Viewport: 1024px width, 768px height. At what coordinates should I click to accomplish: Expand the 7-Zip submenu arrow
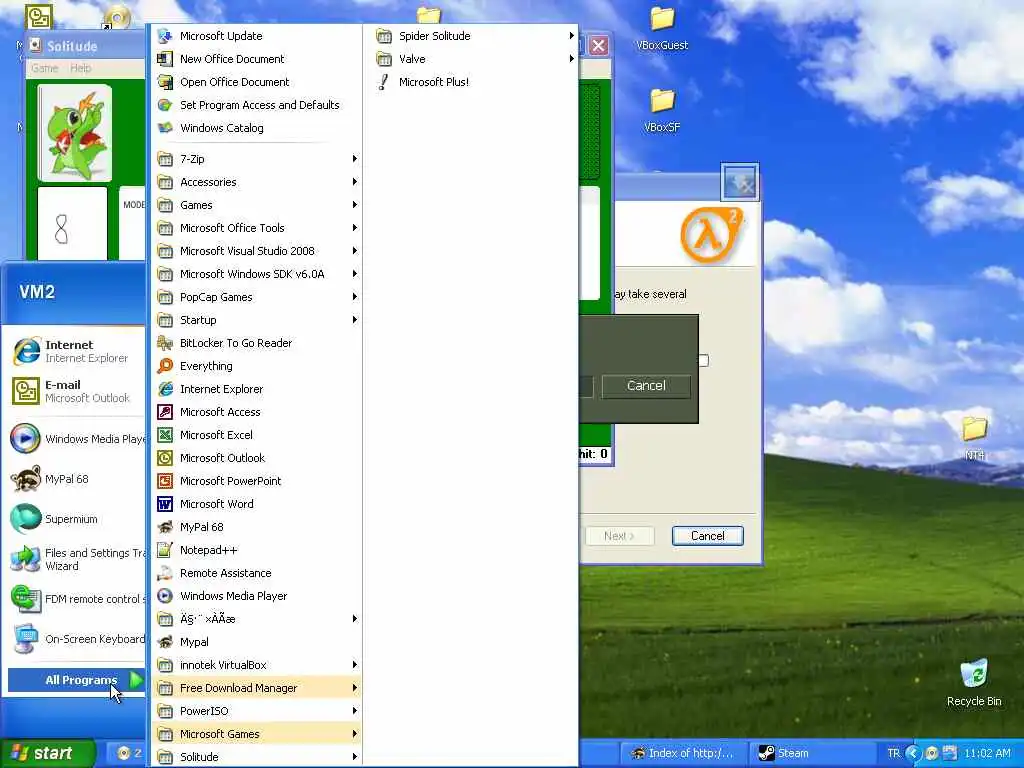pyautogui.click(x=355, y=159)
